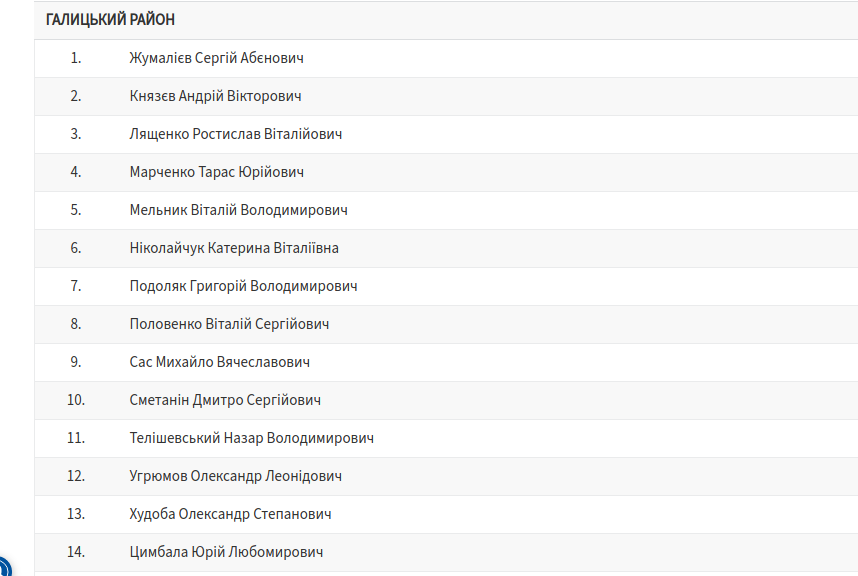
Task: Select the ГАЛИЦЬКИЙ РАЙОН header row
Action: 446,20
